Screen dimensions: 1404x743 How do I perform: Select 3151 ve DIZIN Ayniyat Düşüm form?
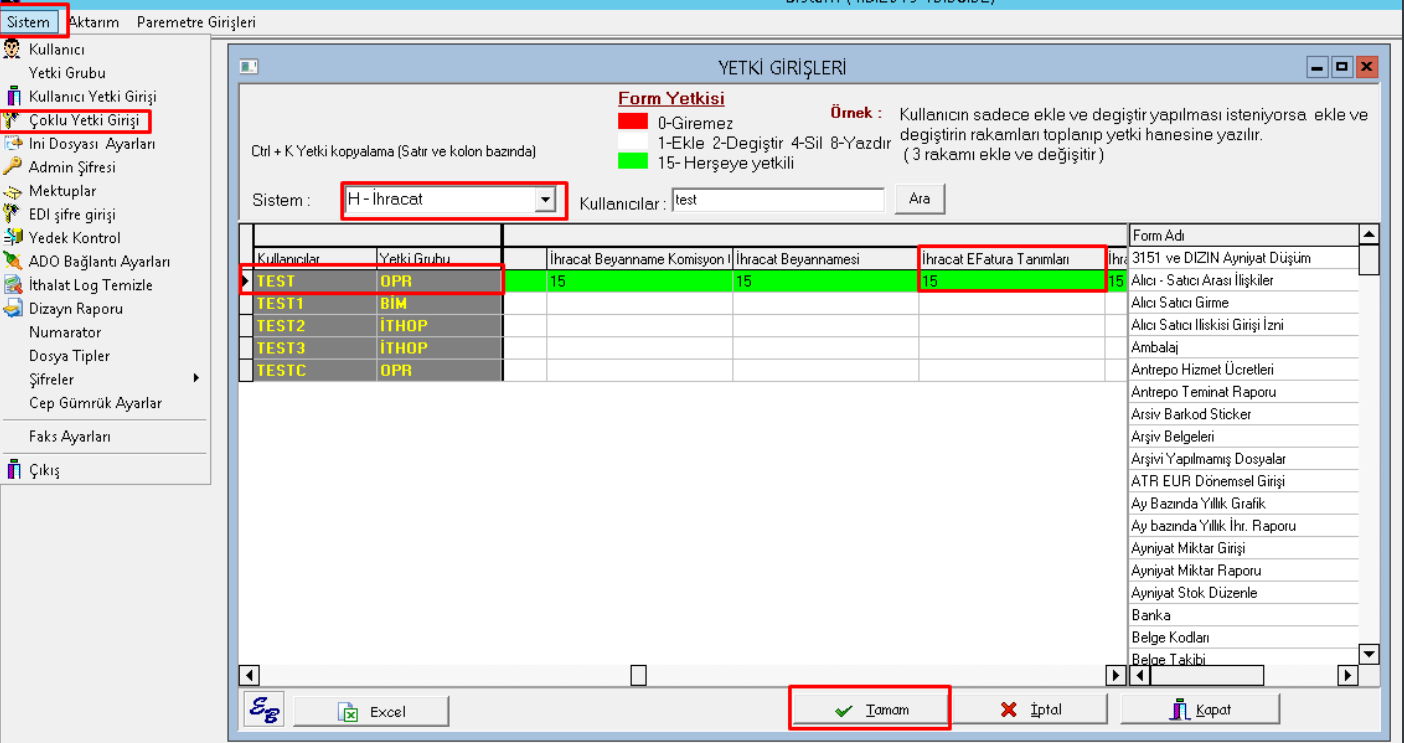tap(1244, 258)
